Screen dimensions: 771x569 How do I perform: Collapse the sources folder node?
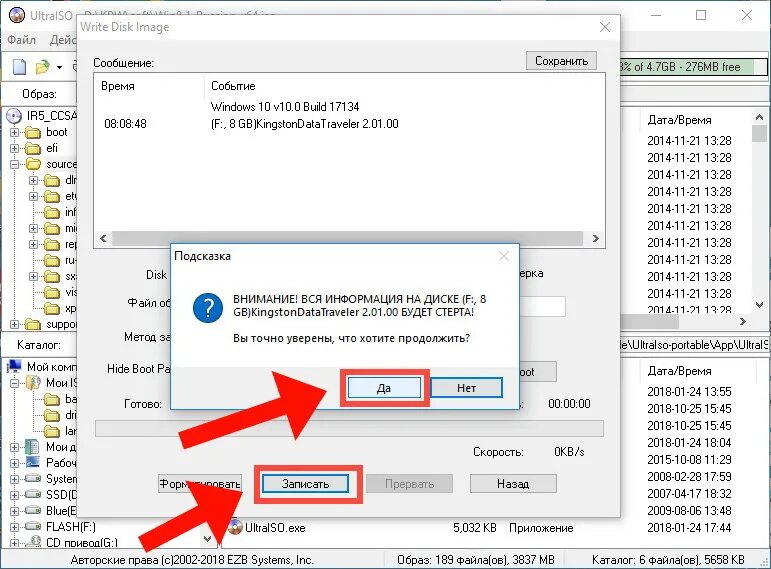[14, 164]
